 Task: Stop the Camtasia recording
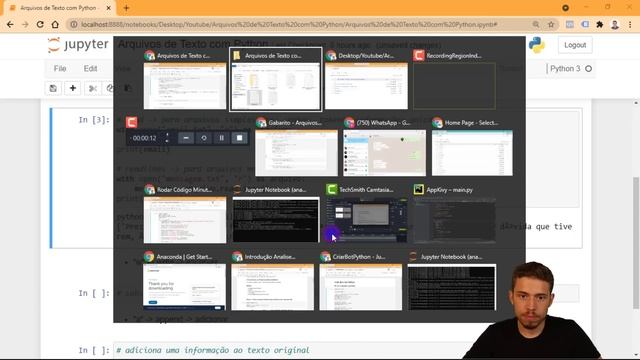point(240,138)
